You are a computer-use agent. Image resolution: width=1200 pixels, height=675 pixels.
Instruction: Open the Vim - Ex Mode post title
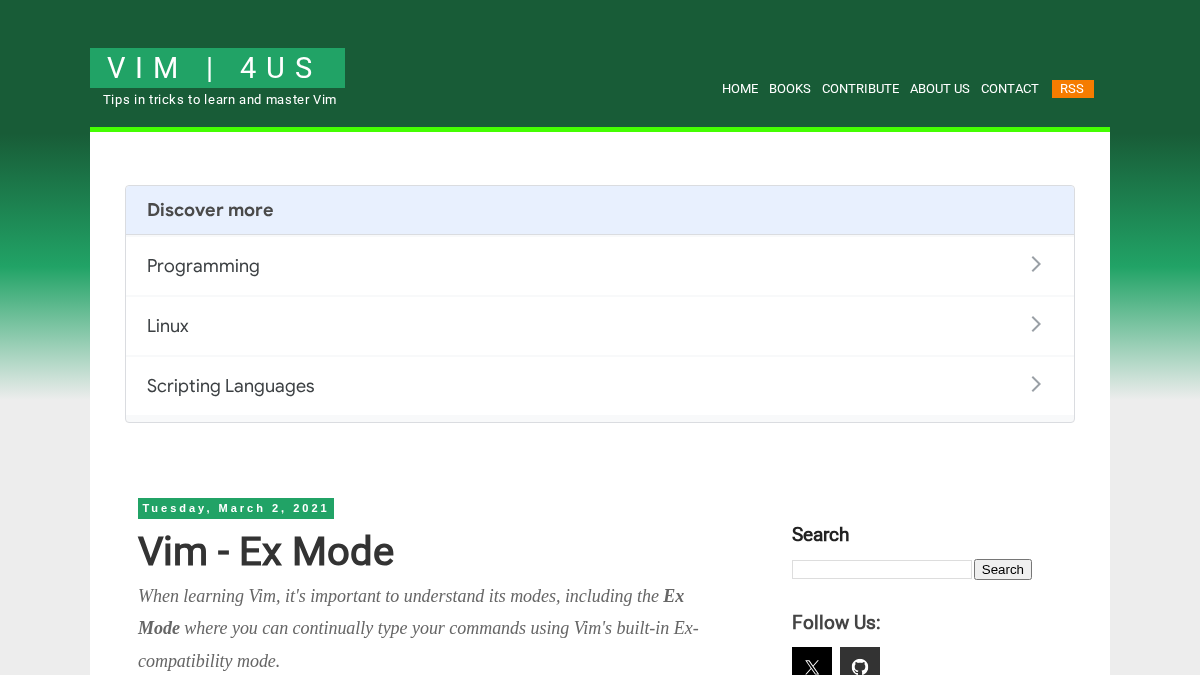266,551
